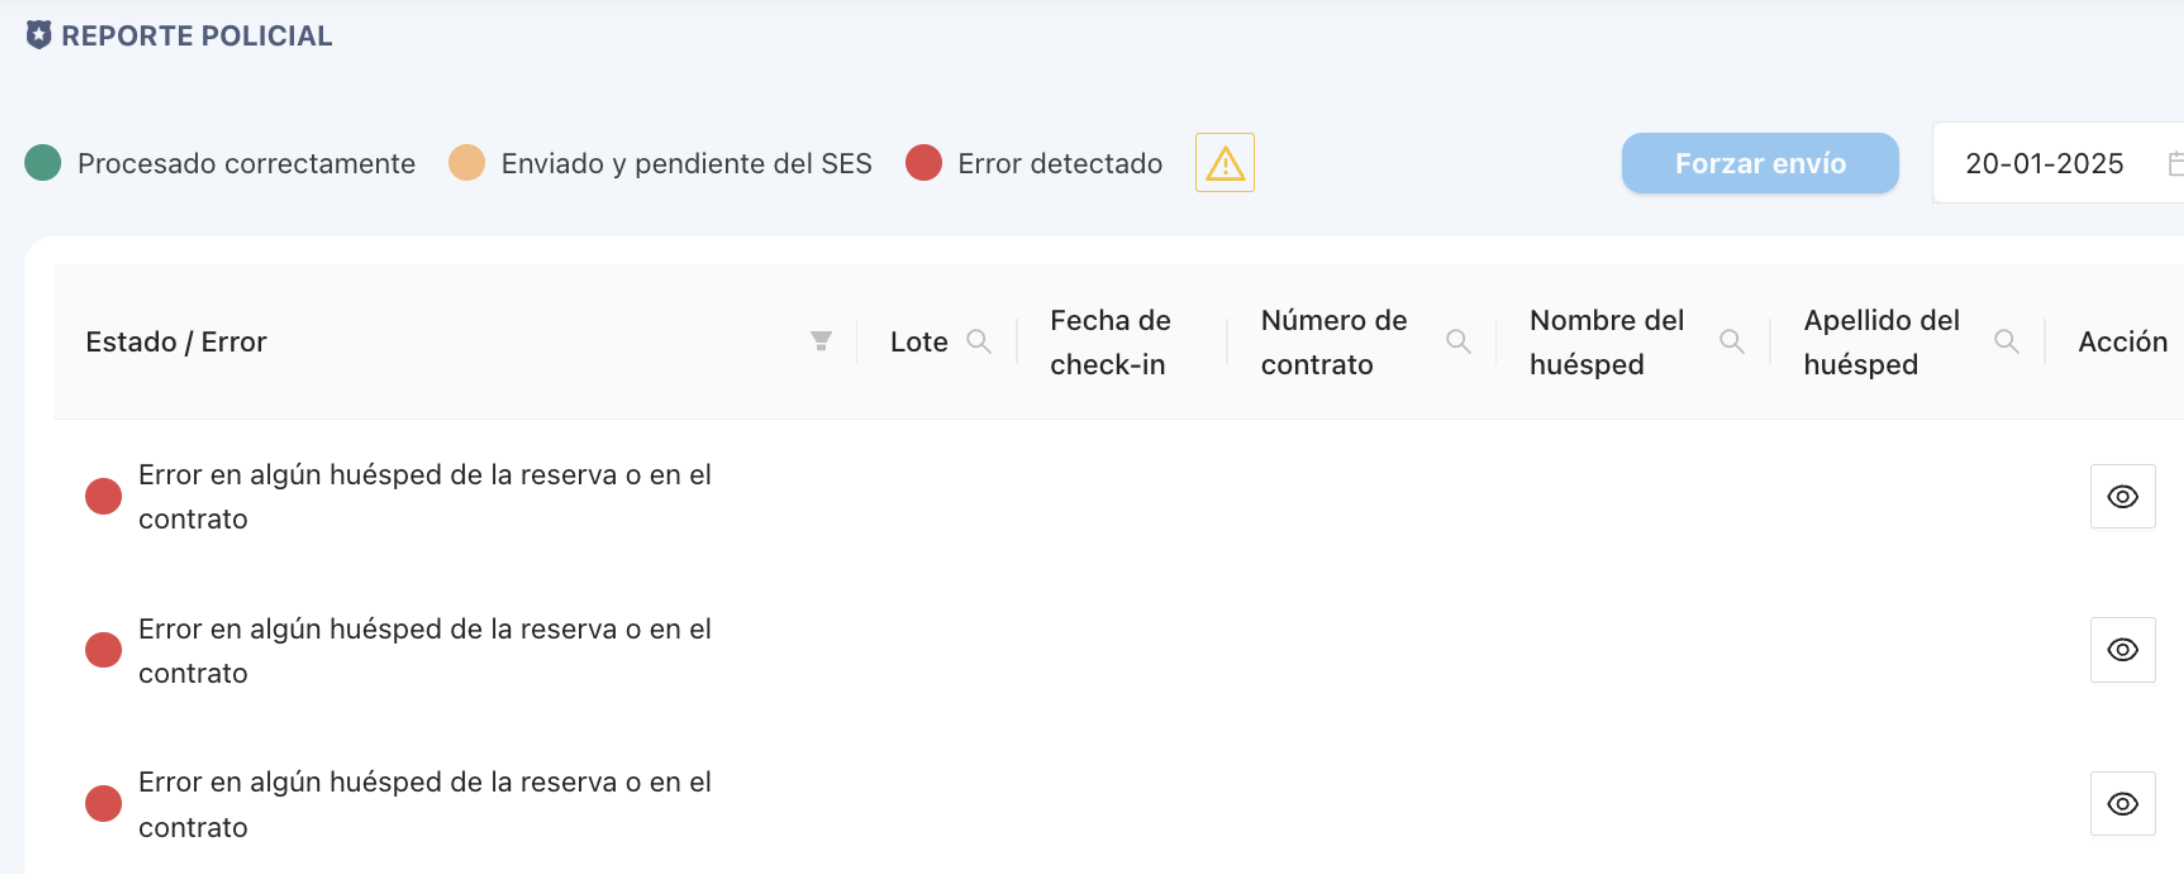Viewport: 2184px width, 874px height.
Task: Click the Acción column header
Action: tap(2123, 342)
